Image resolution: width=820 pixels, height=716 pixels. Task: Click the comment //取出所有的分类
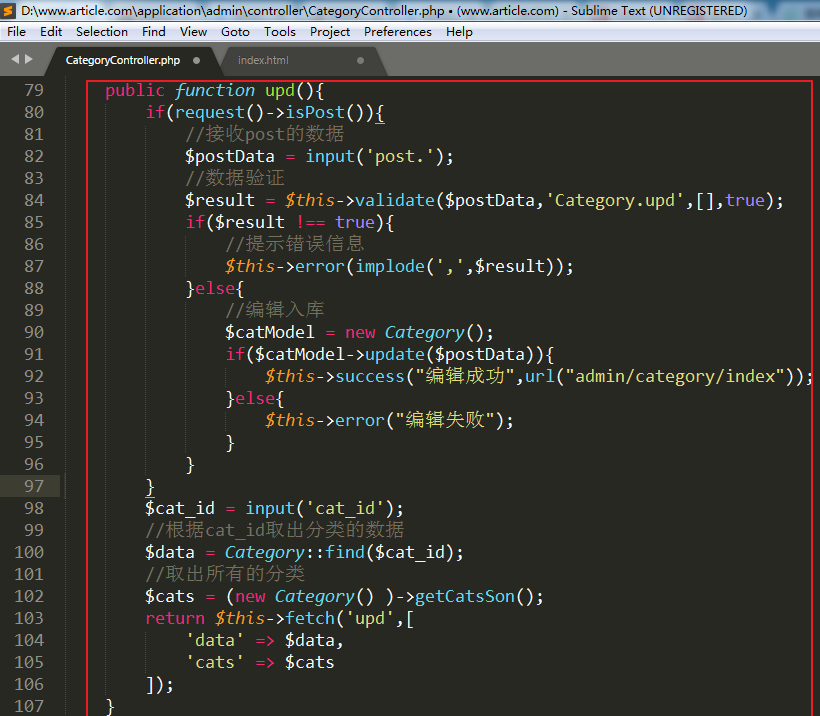tap(225, 574)
